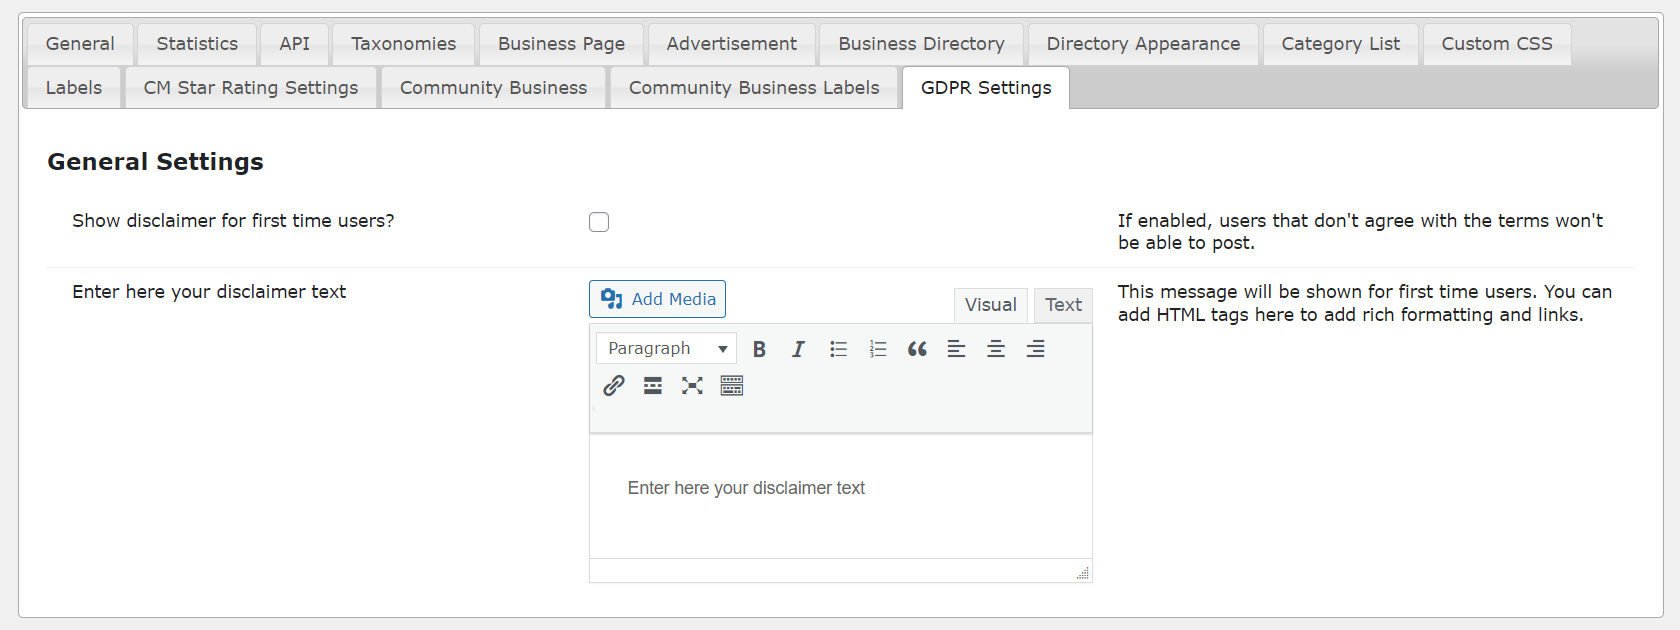
Task: Insert the Read More tag
Action: [653, 386]
